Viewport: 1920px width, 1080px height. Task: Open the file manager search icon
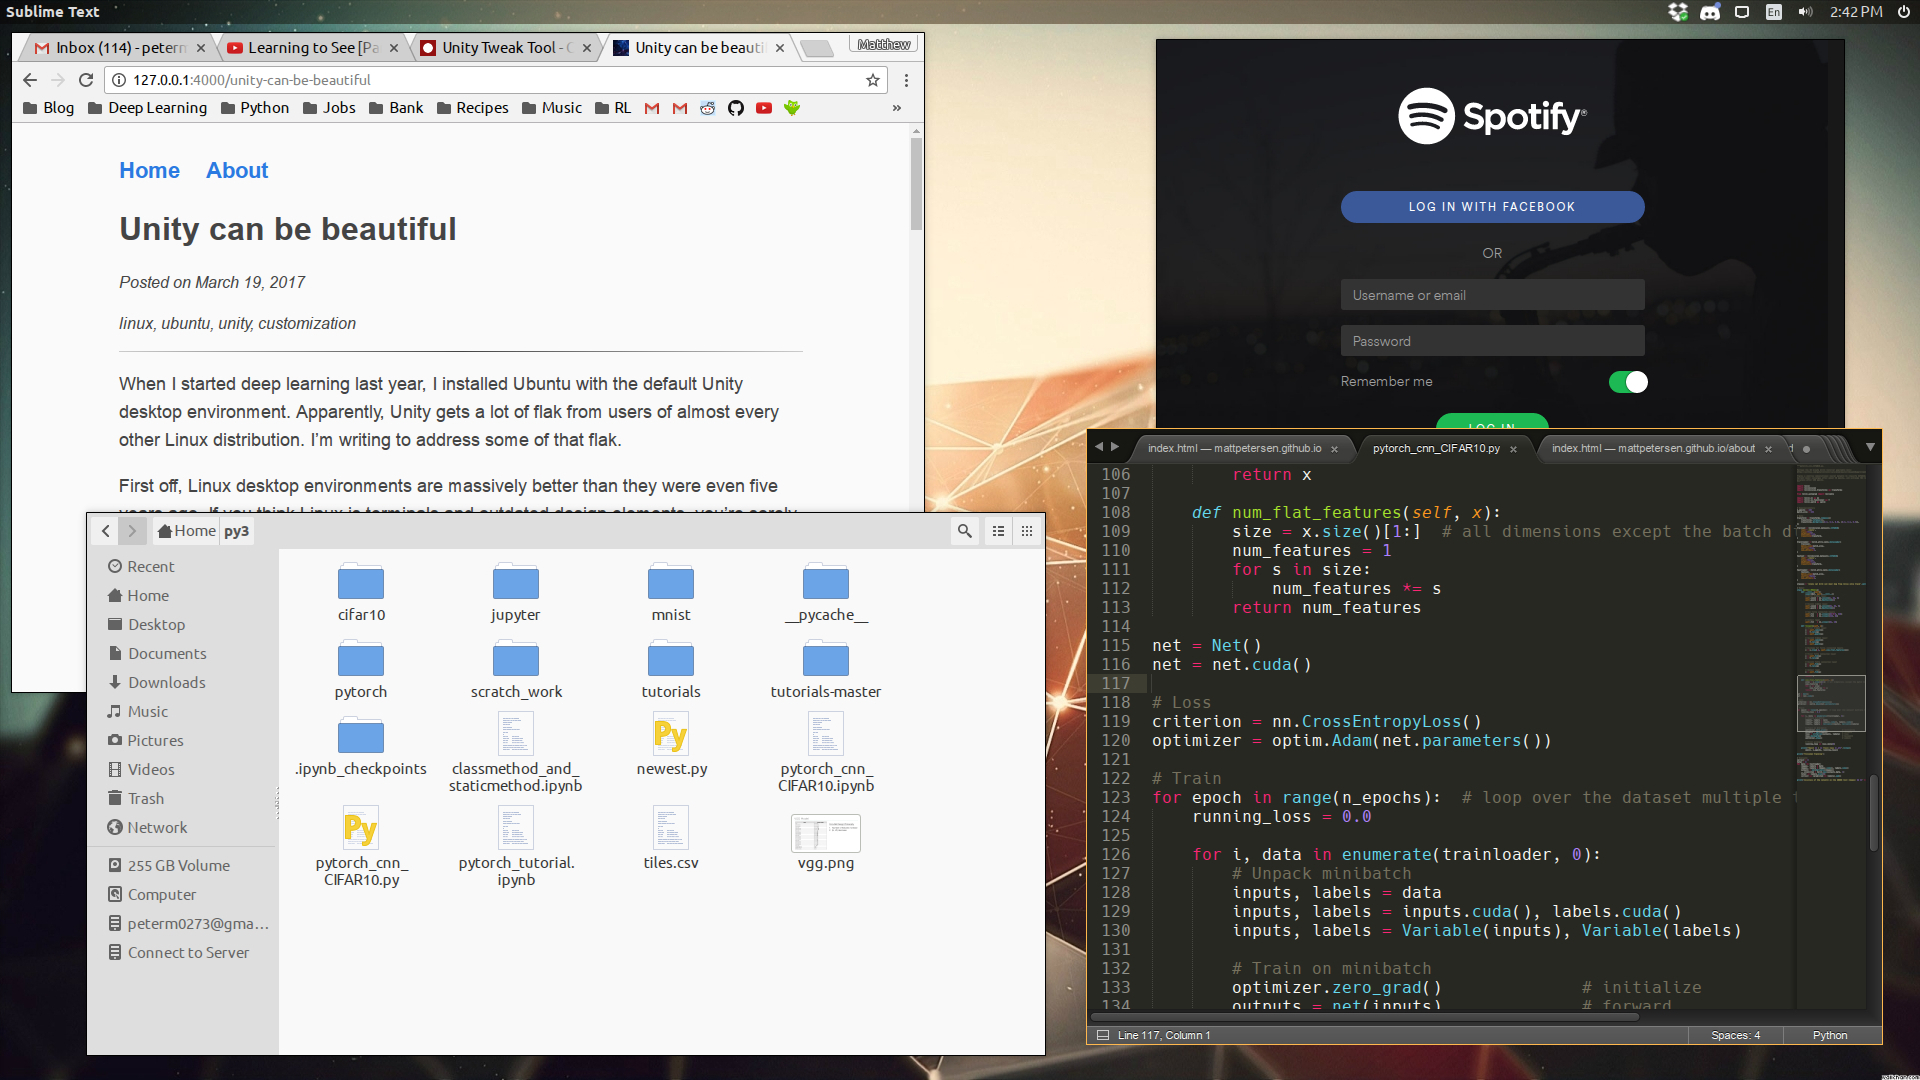point(964,531)
